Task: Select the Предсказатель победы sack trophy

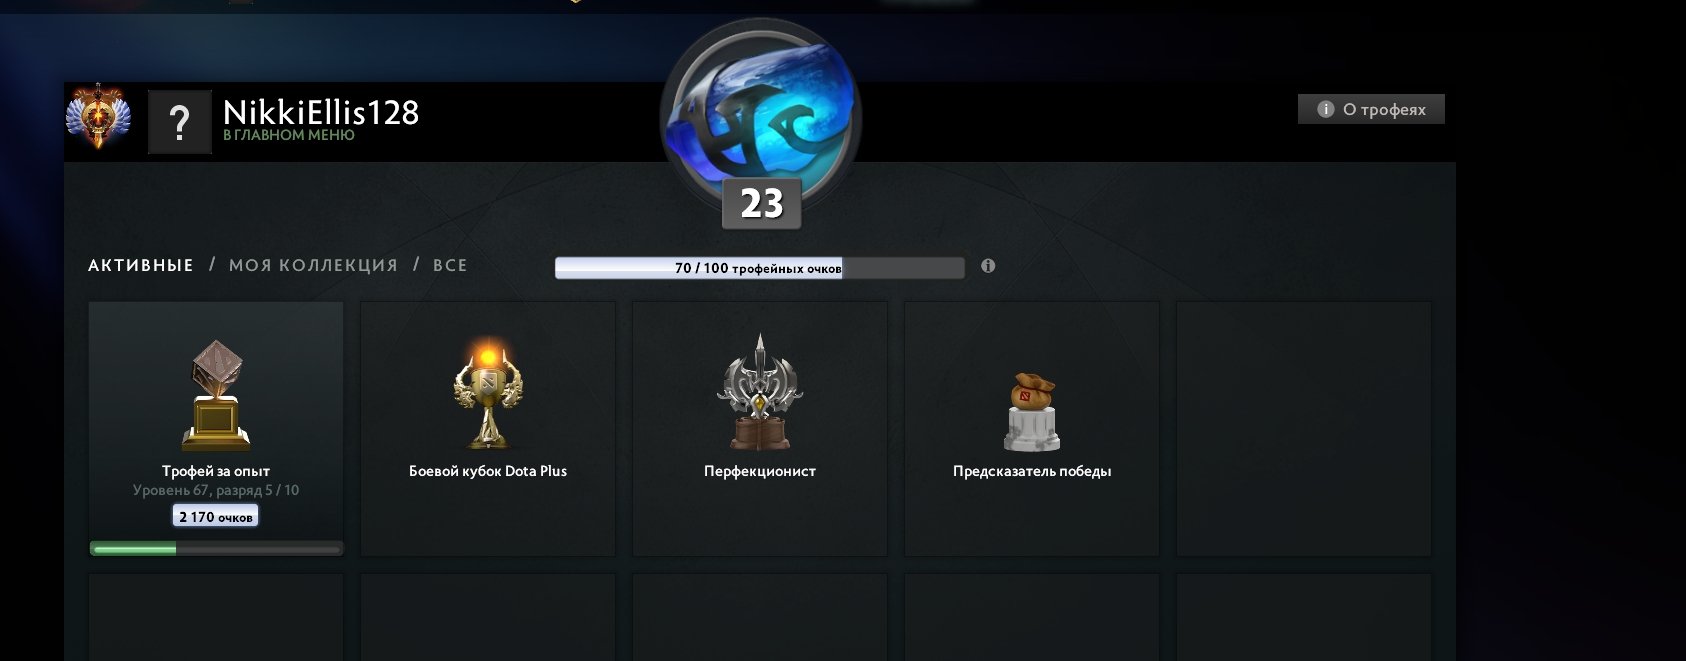Action: [1032, 429]
